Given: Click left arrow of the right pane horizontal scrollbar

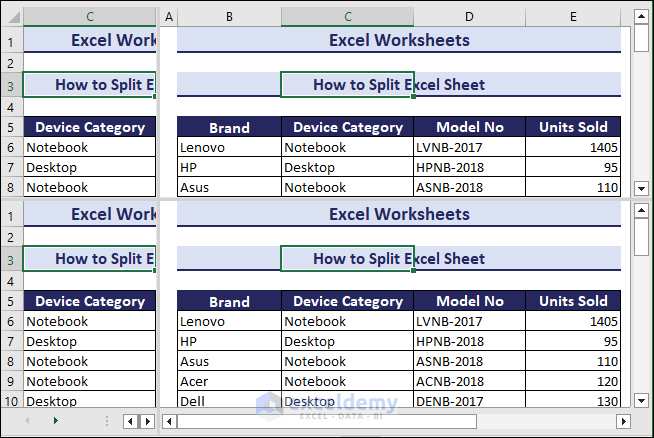Looking at the screenshot, I should (169, 421).
